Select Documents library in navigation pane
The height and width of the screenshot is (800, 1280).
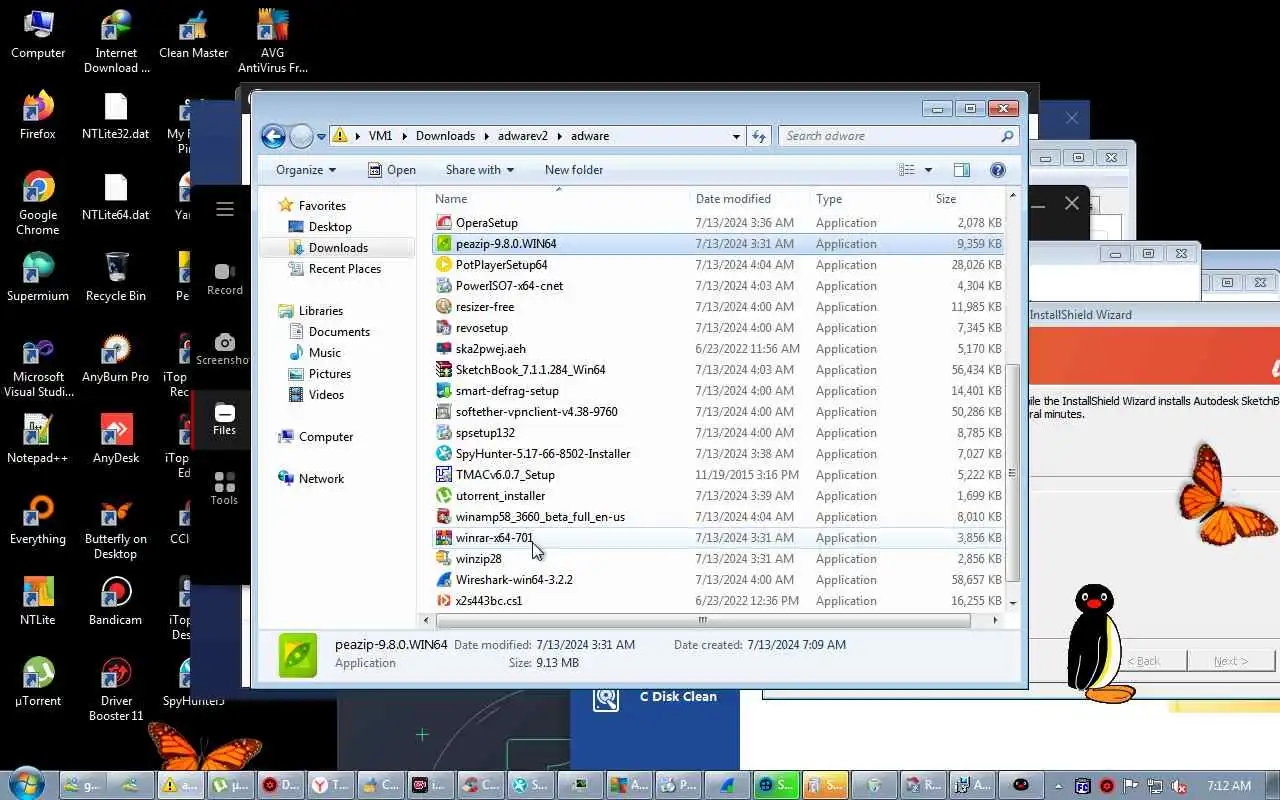339,332
